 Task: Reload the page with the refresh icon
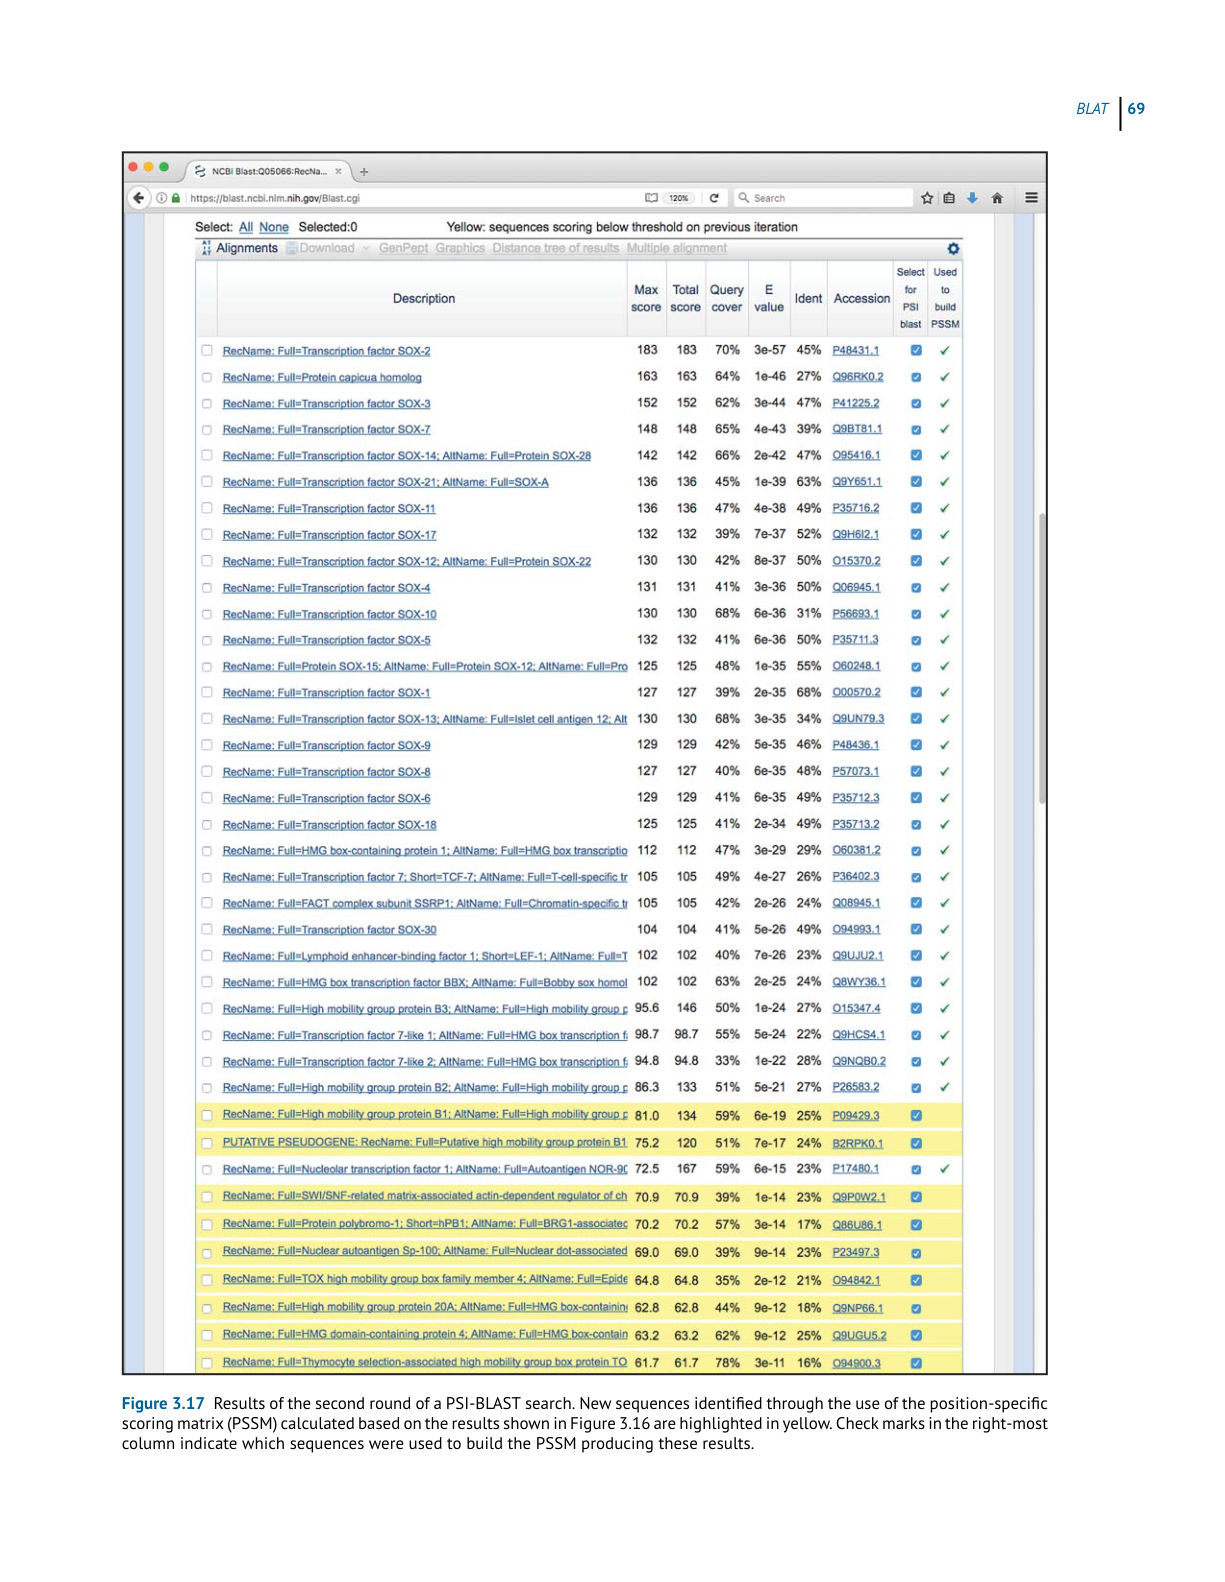714,198
